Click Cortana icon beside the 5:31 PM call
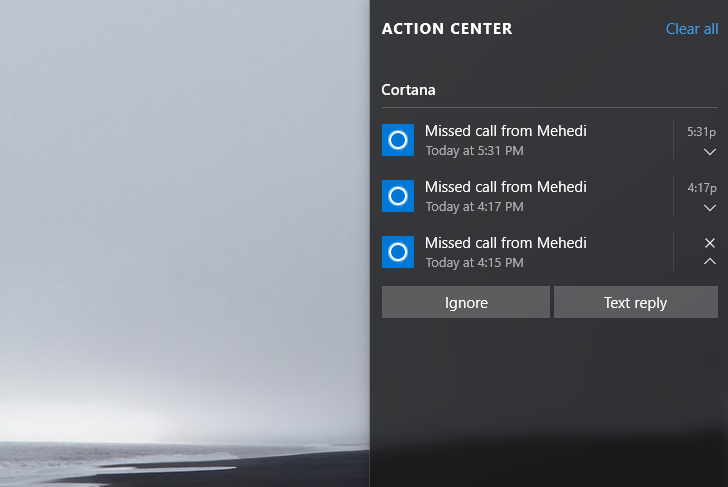 398,140
